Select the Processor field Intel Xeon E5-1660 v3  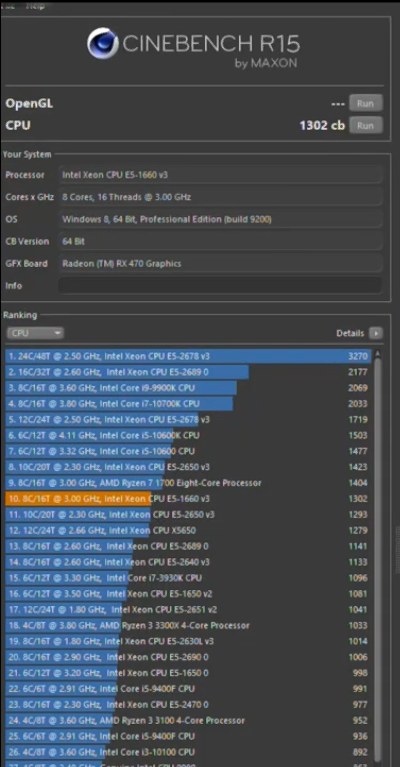pyautogui.click(x=220, y=175)
